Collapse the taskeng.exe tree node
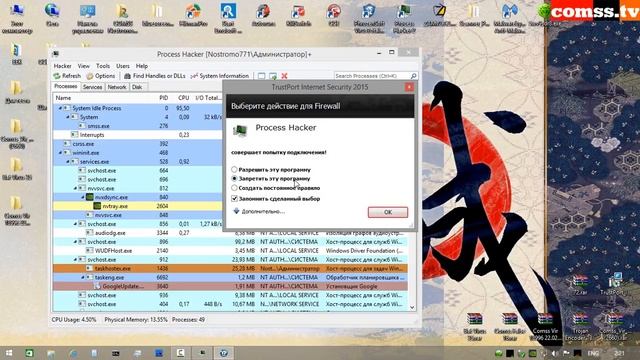Viewport: 640px width, 360px height. 83,277
